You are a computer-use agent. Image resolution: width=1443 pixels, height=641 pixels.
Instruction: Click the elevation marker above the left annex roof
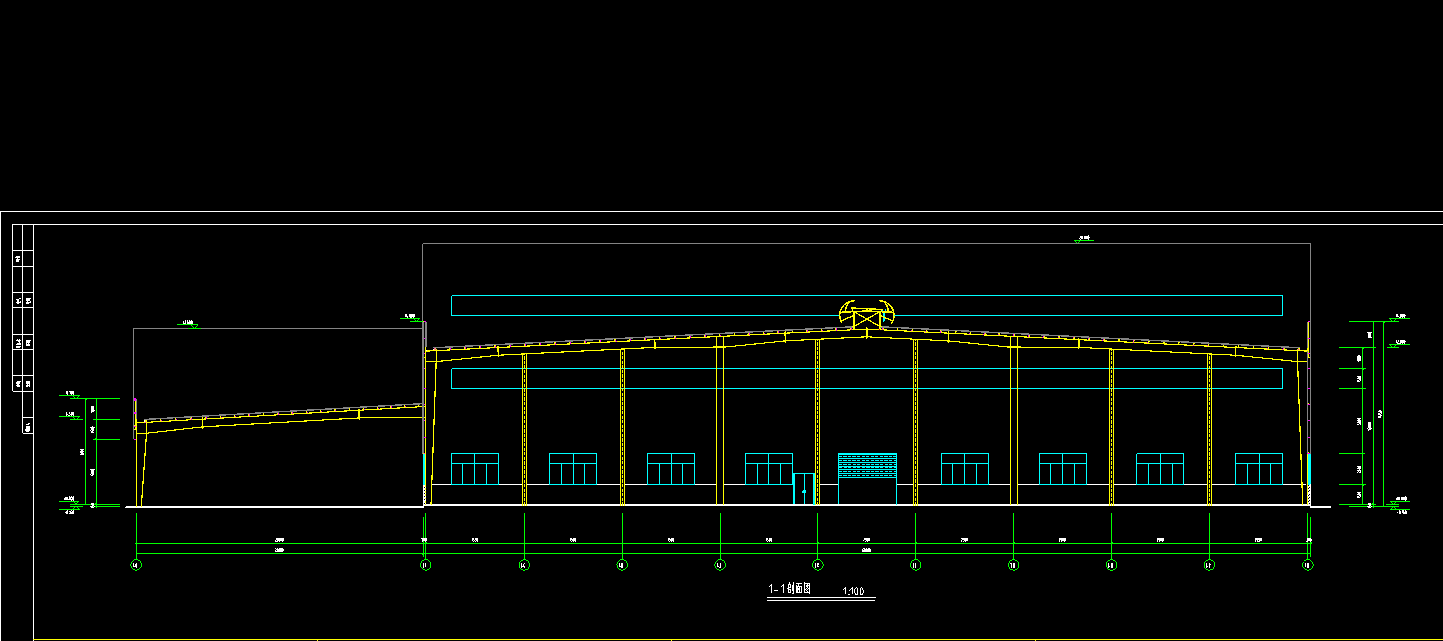click(188, 324)
